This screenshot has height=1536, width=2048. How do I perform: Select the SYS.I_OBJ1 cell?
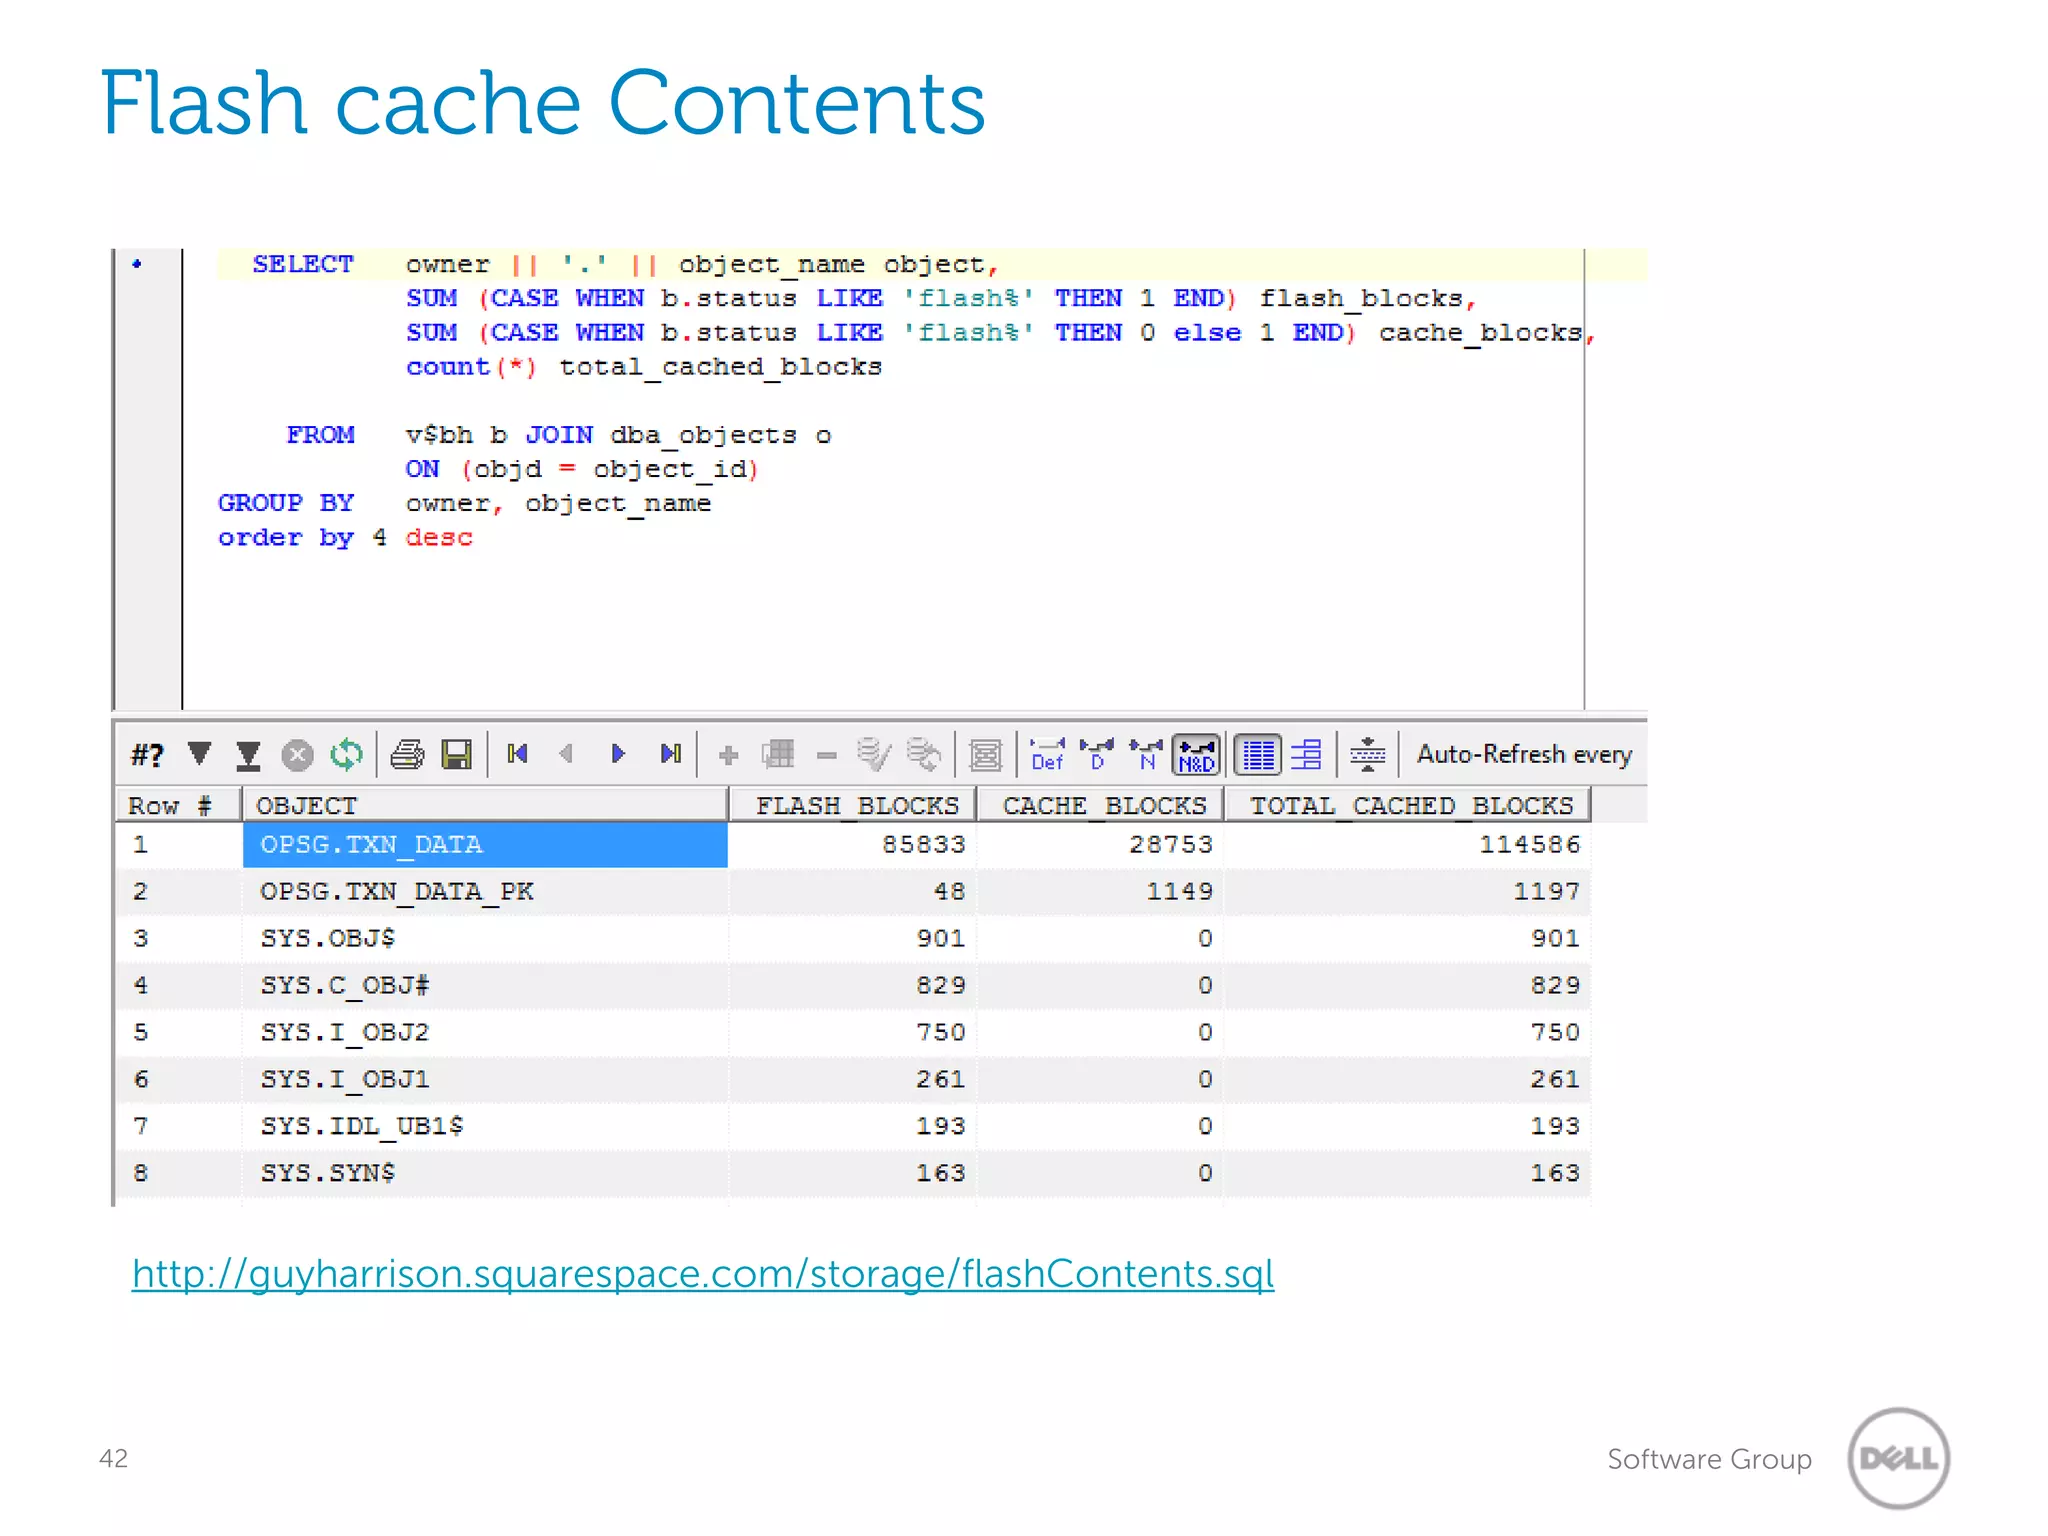pyautogui.click(x=485, y=1079)
